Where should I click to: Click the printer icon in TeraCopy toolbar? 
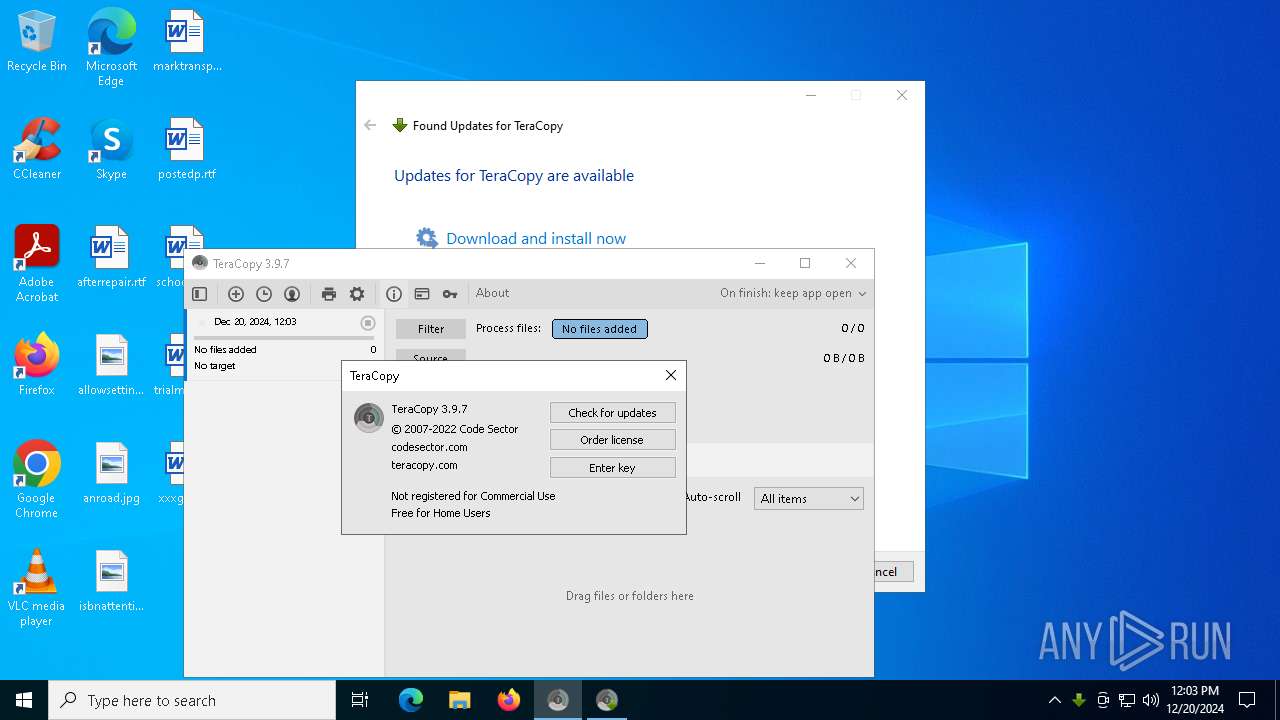click(x=329, y=294)
